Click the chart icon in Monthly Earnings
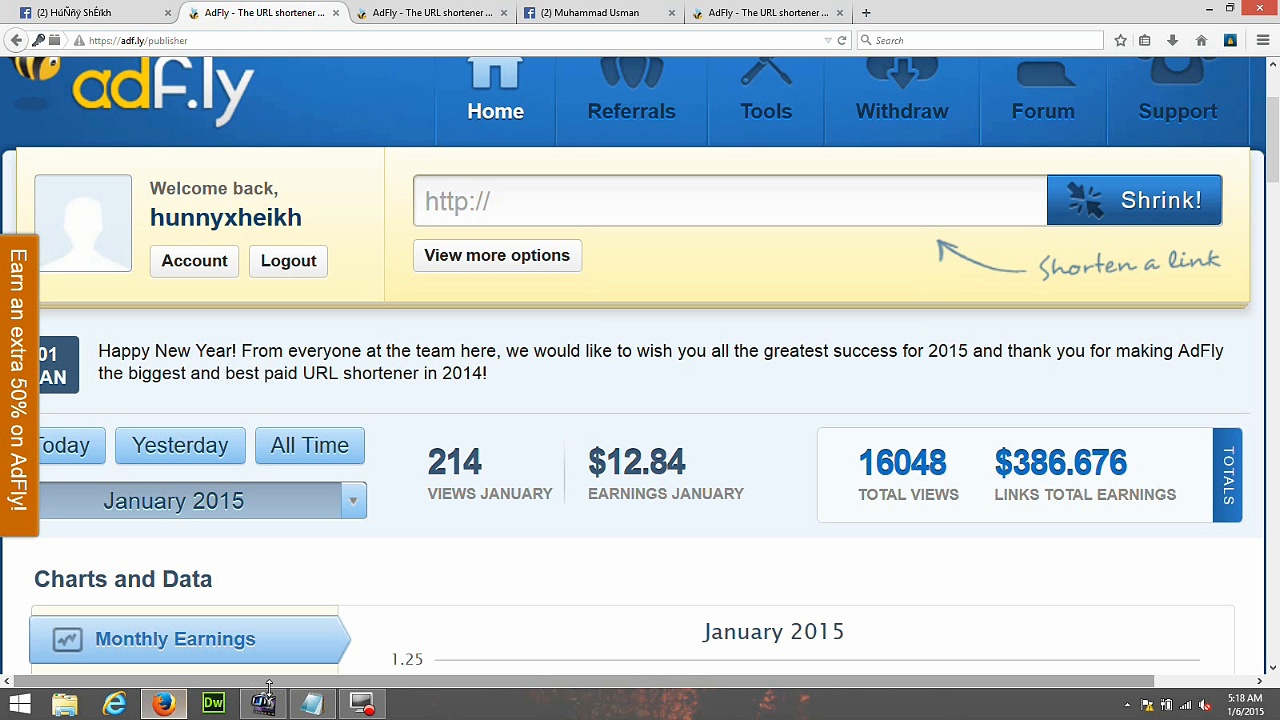The image size is (1280, 720). coord(67,639)
